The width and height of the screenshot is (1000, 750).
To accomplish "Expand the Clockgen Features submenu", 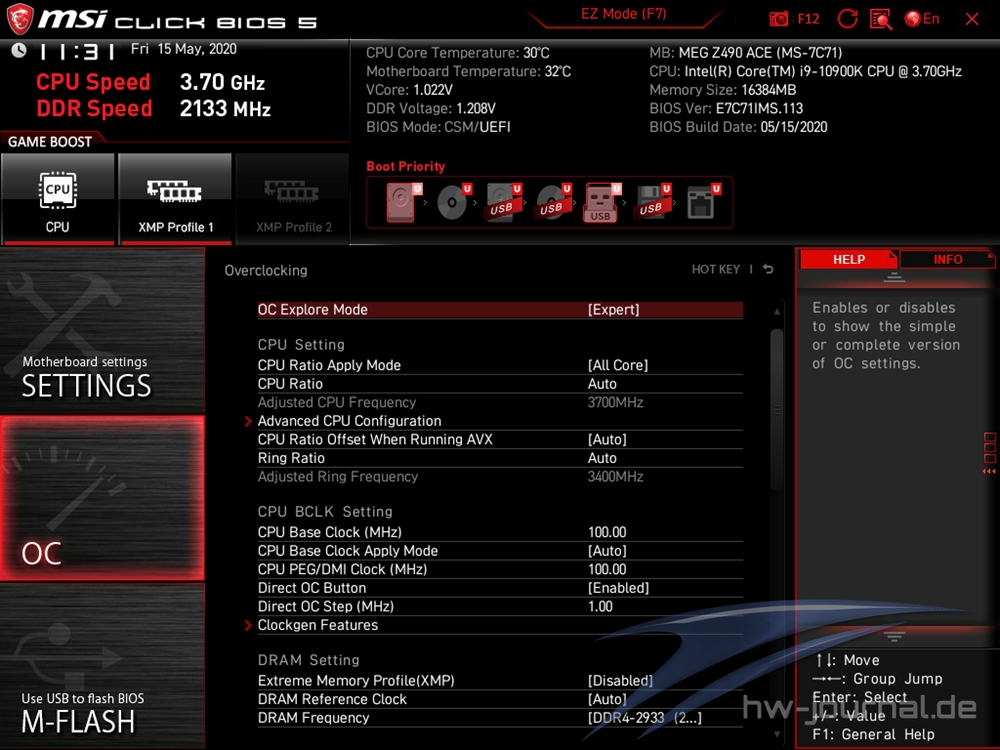I will tap(500, 625).
